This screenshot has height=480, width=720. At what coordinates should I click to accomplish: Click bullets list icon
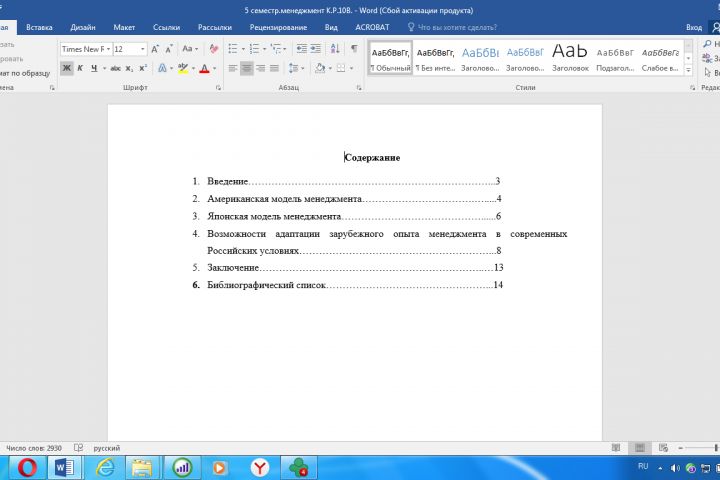tap(233, 49)
